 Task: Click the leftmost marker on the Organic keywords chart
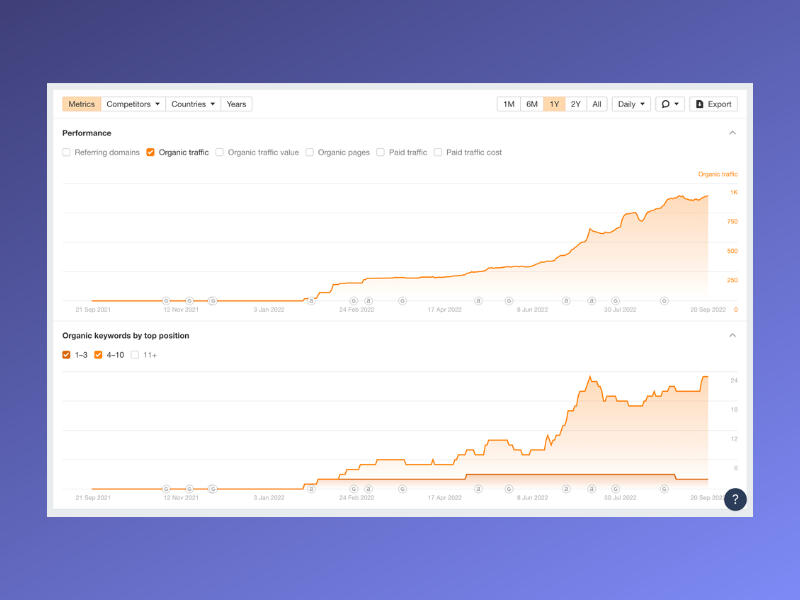(x=166, y=489)
